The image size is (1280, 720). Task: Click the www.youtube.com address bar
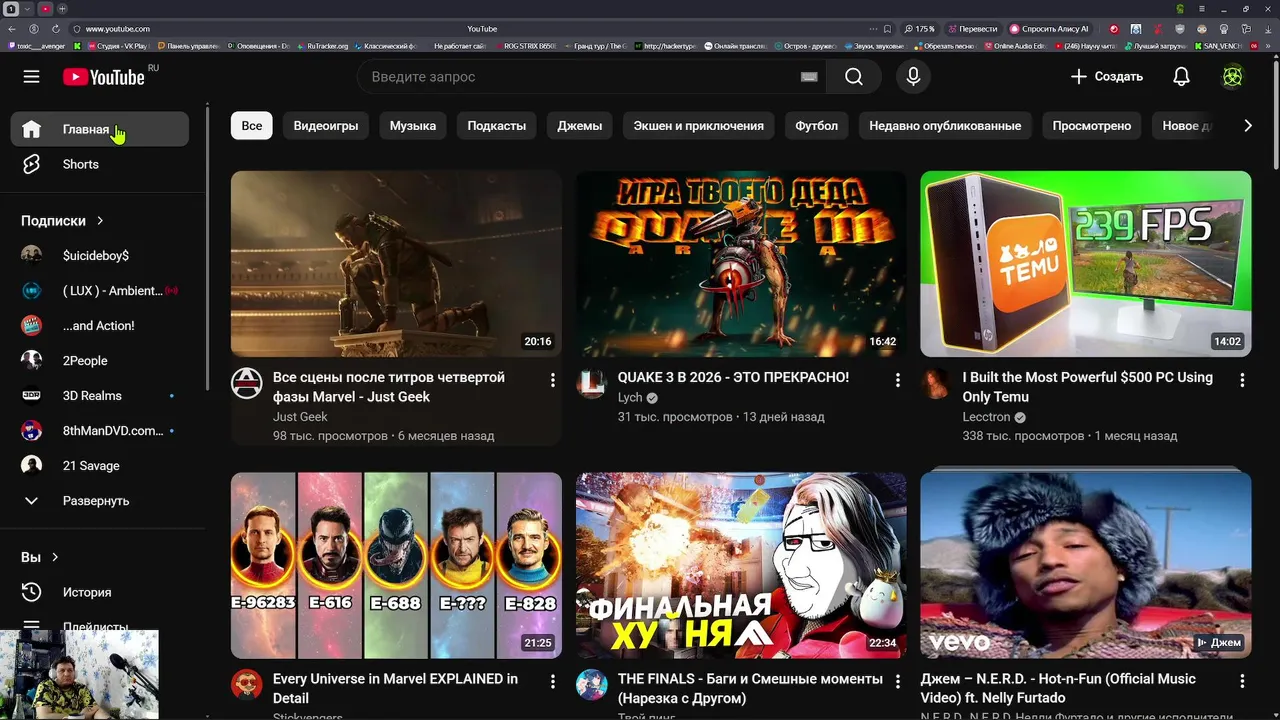click(x=117, y=29)
